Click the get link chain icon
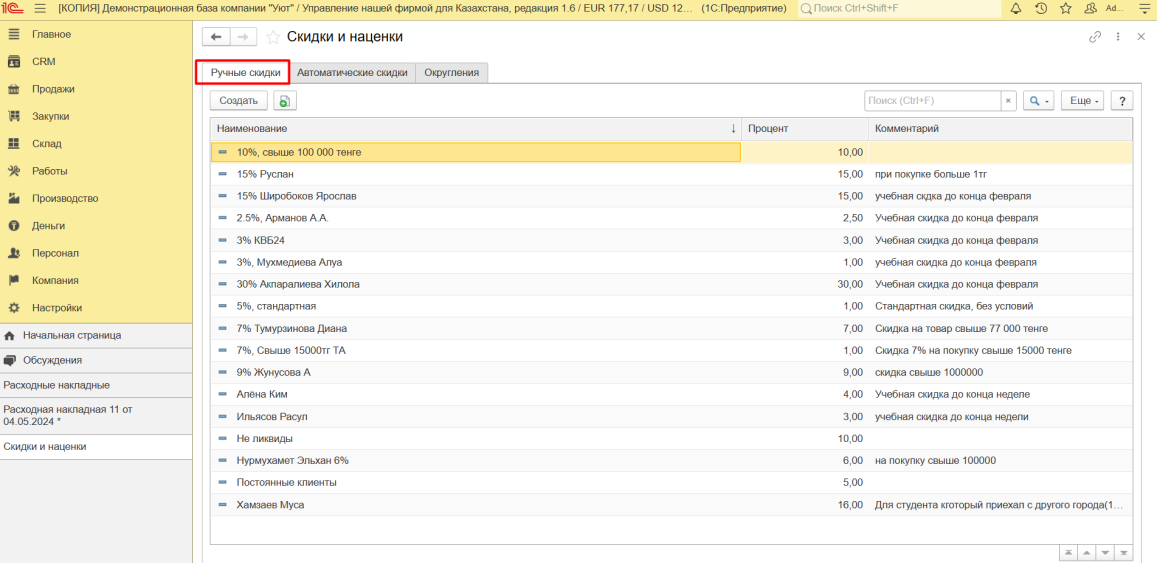This screenshot has height=563, width=1157. tap(1095, 37)
